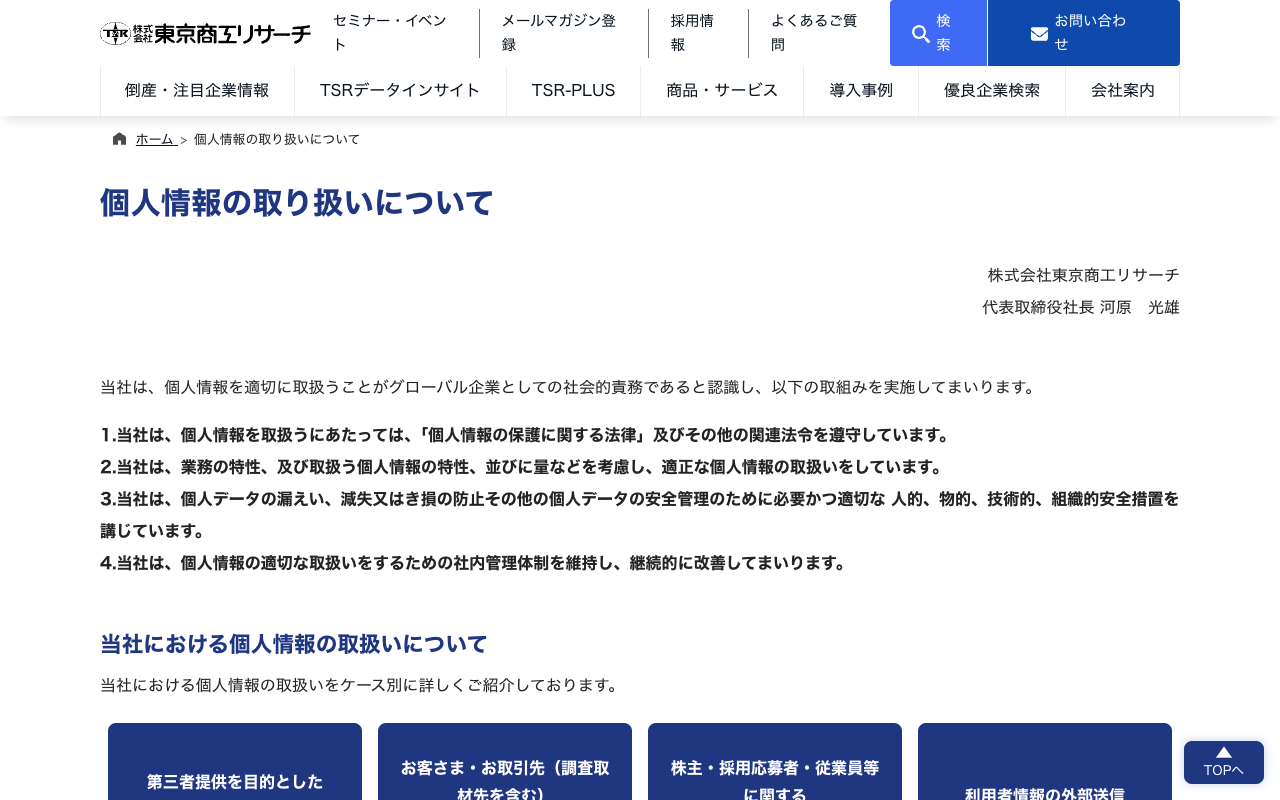Viewport: 1280px width, 800px height.
Task: Click the Tokyo Shoko Research logo
Action: coord(206,33)
